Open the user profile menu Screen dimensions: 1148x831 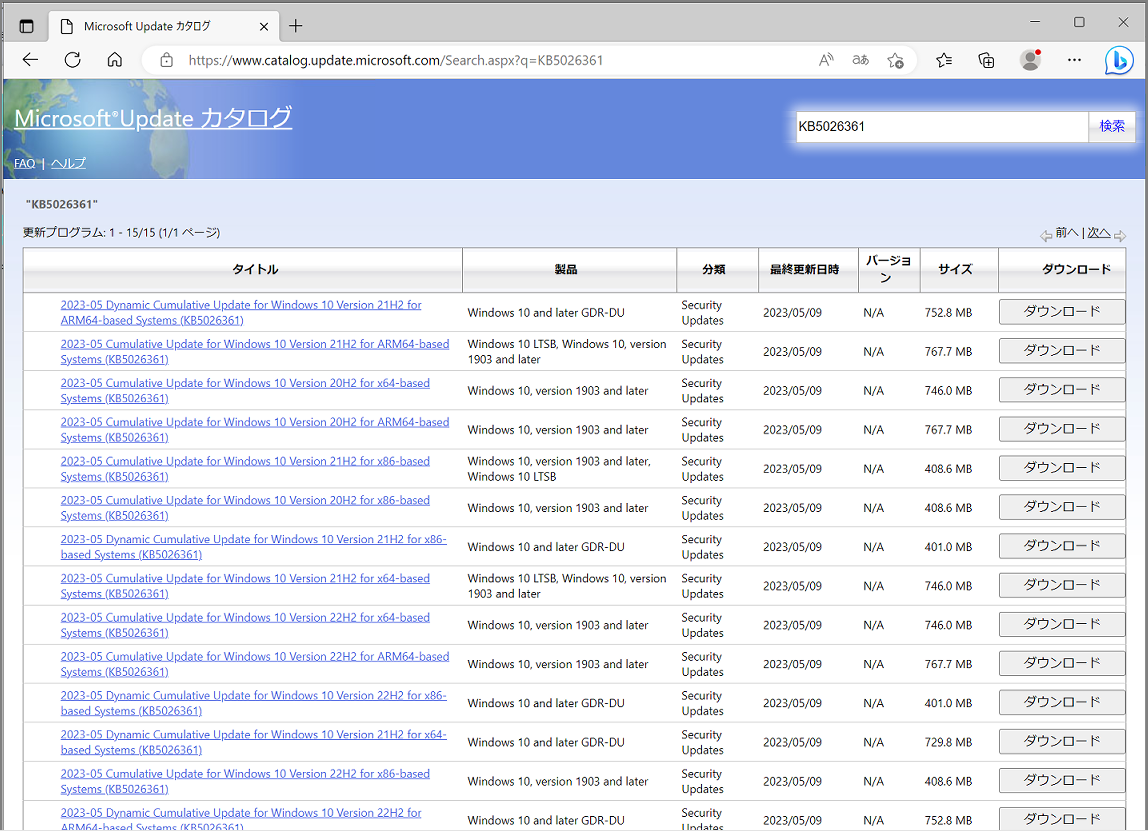point(1031,60)
